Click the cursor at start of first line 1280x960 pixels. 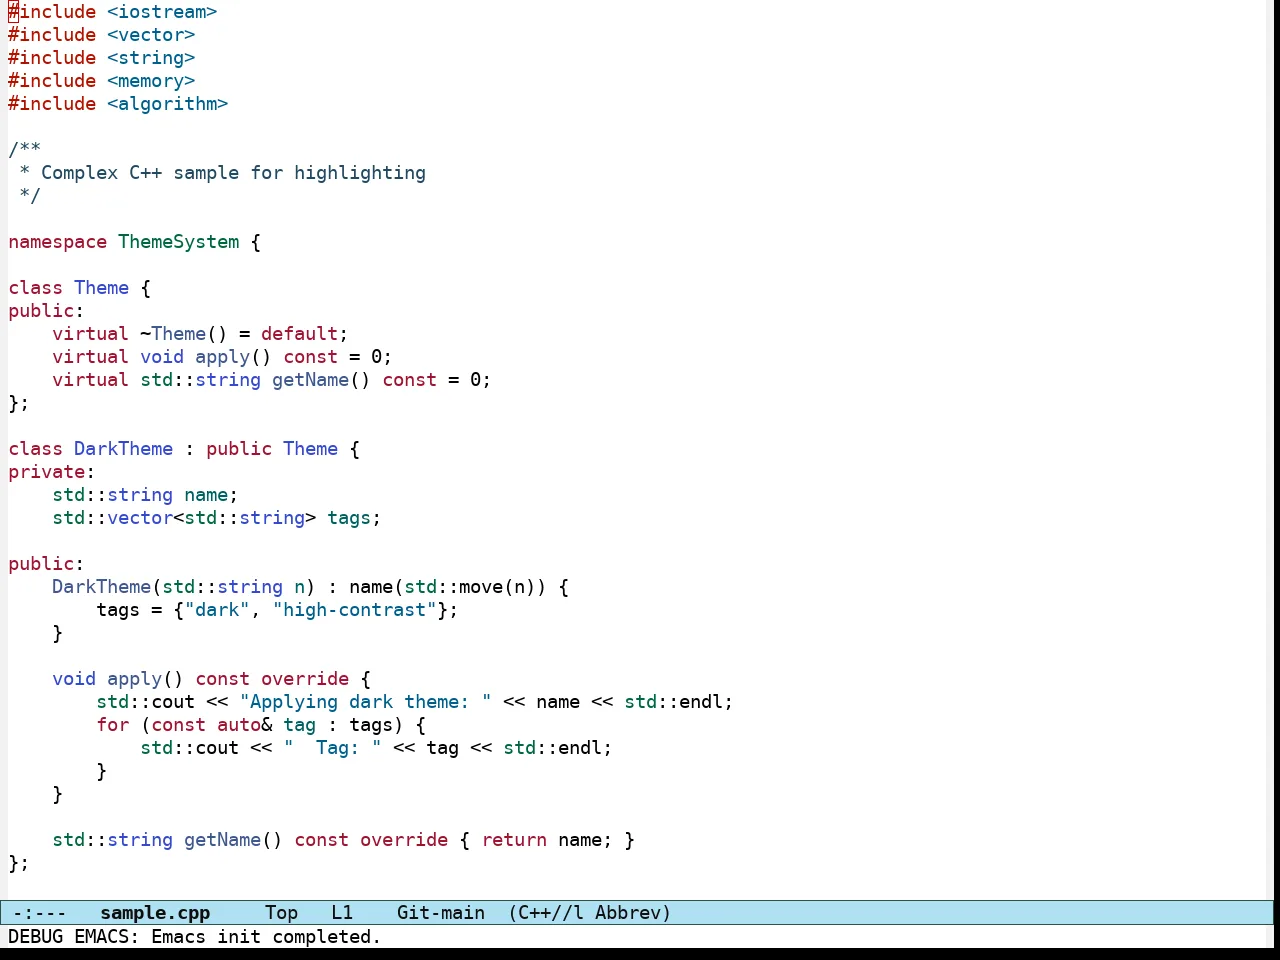pyautogui.click(x=13, y=12)
